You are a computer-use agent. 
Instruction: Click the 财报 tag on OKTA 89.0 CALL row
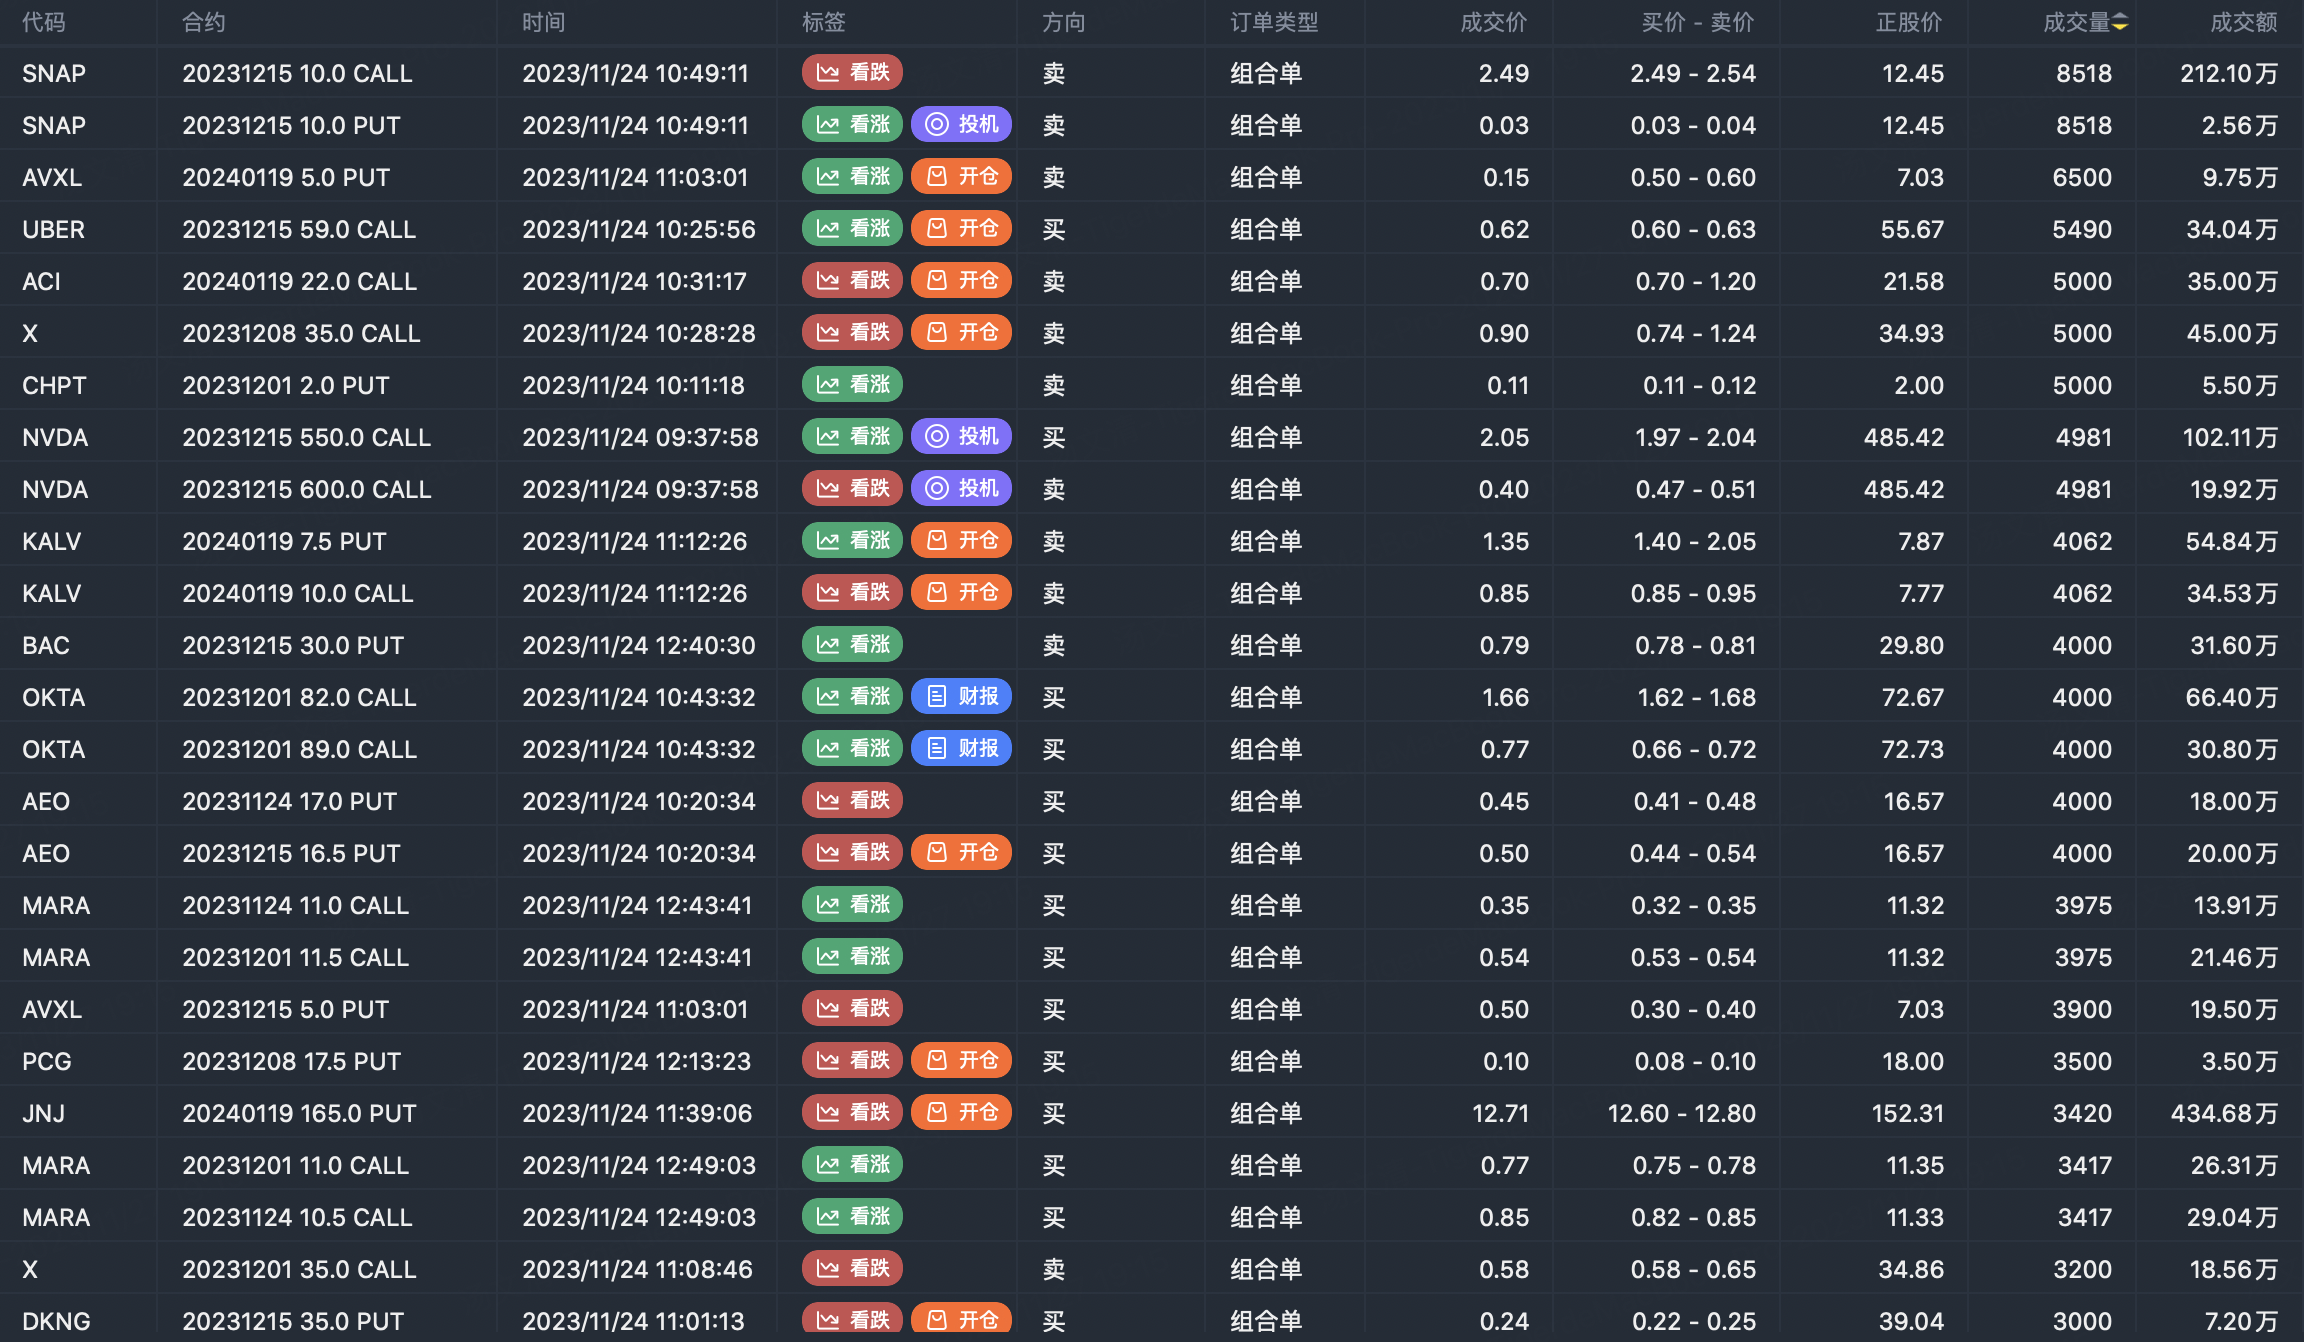click(961, 749)
